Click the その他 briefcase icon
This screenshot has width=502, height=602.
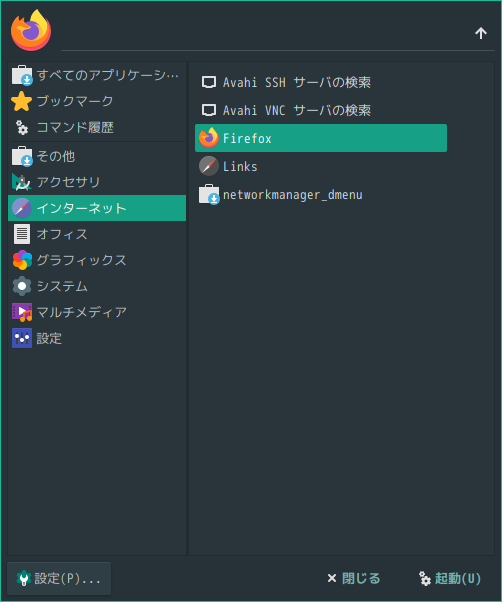[22, 156]
